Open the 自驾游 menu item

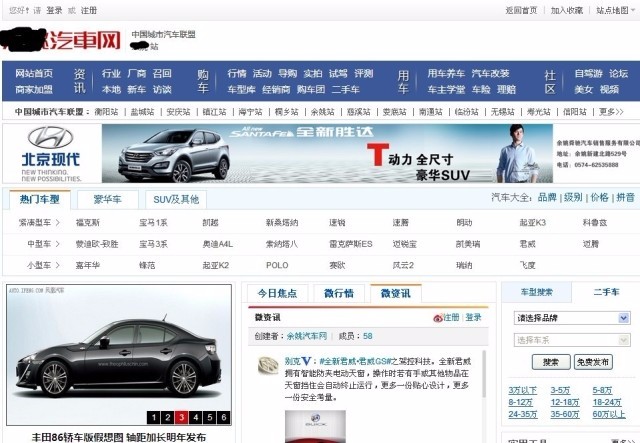(x=588, y=73)
